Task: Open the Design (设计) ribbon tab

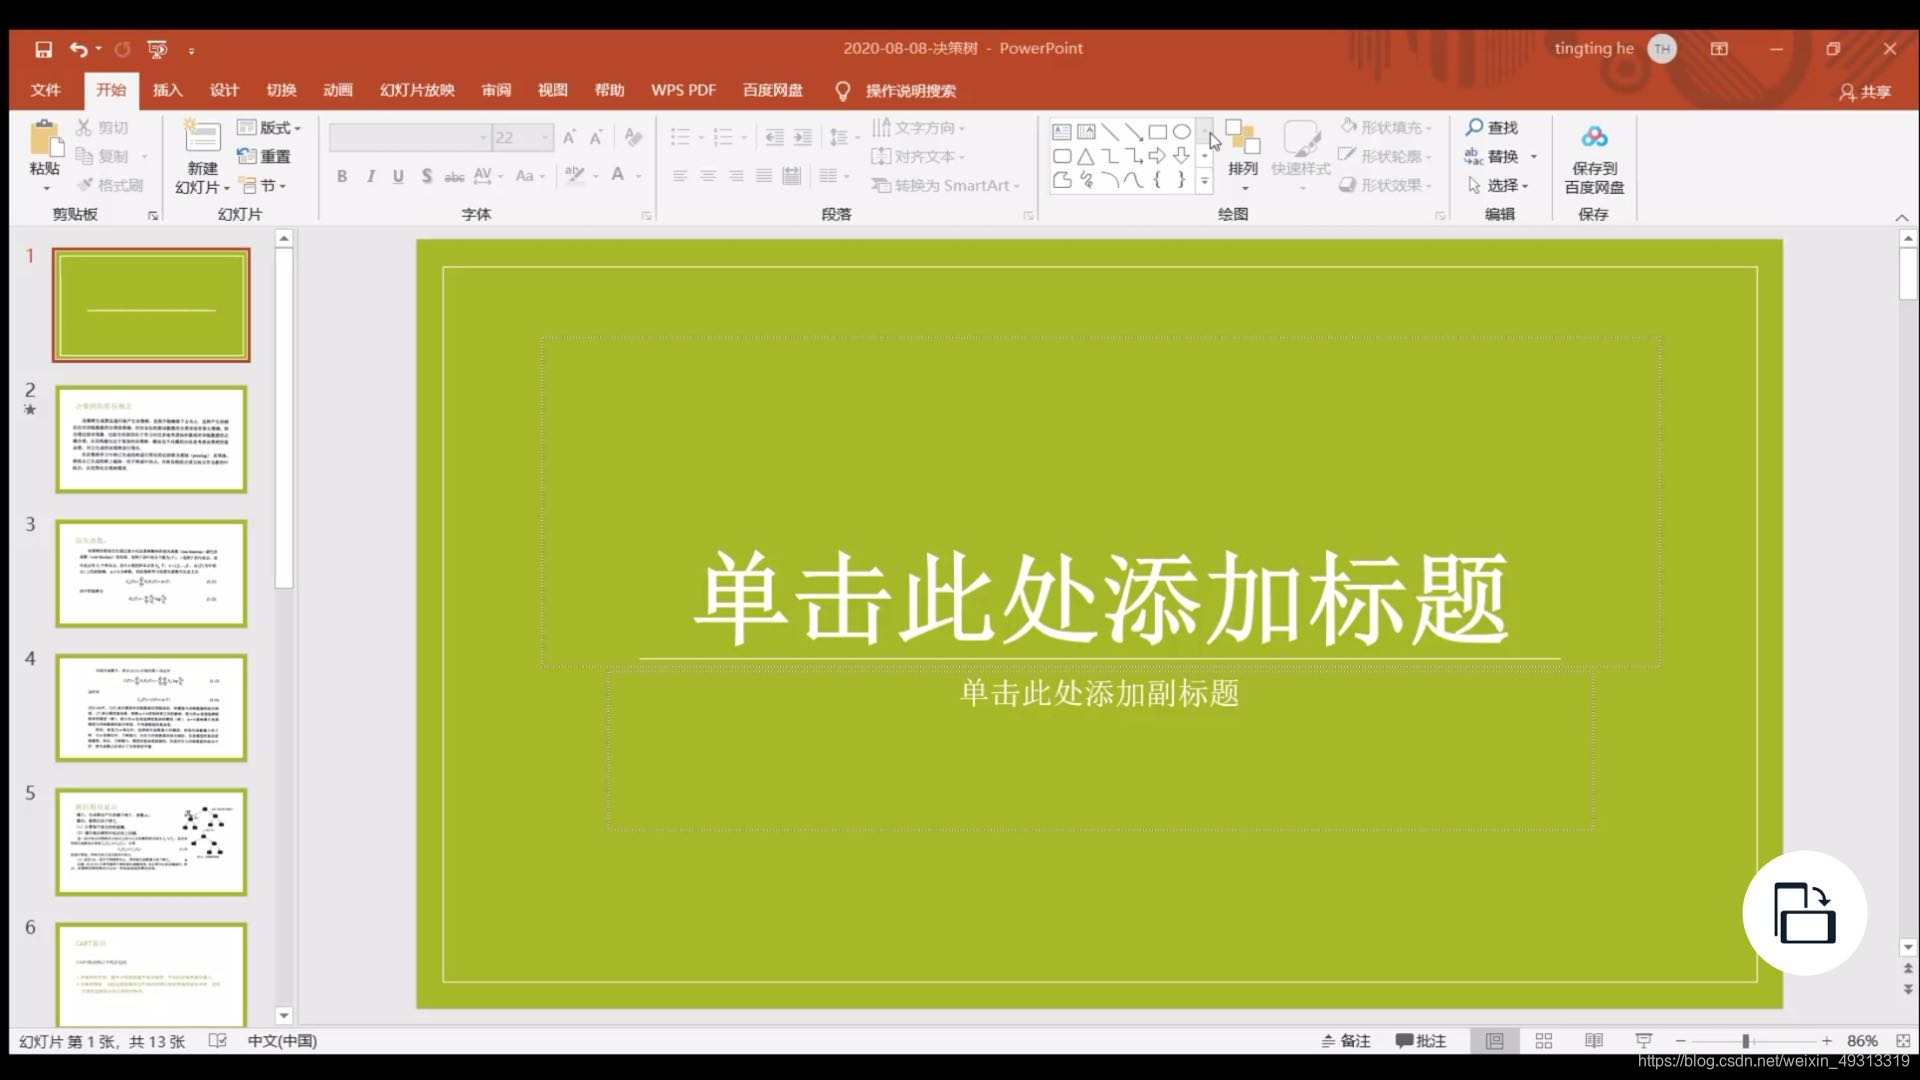Action: [224, 90]
